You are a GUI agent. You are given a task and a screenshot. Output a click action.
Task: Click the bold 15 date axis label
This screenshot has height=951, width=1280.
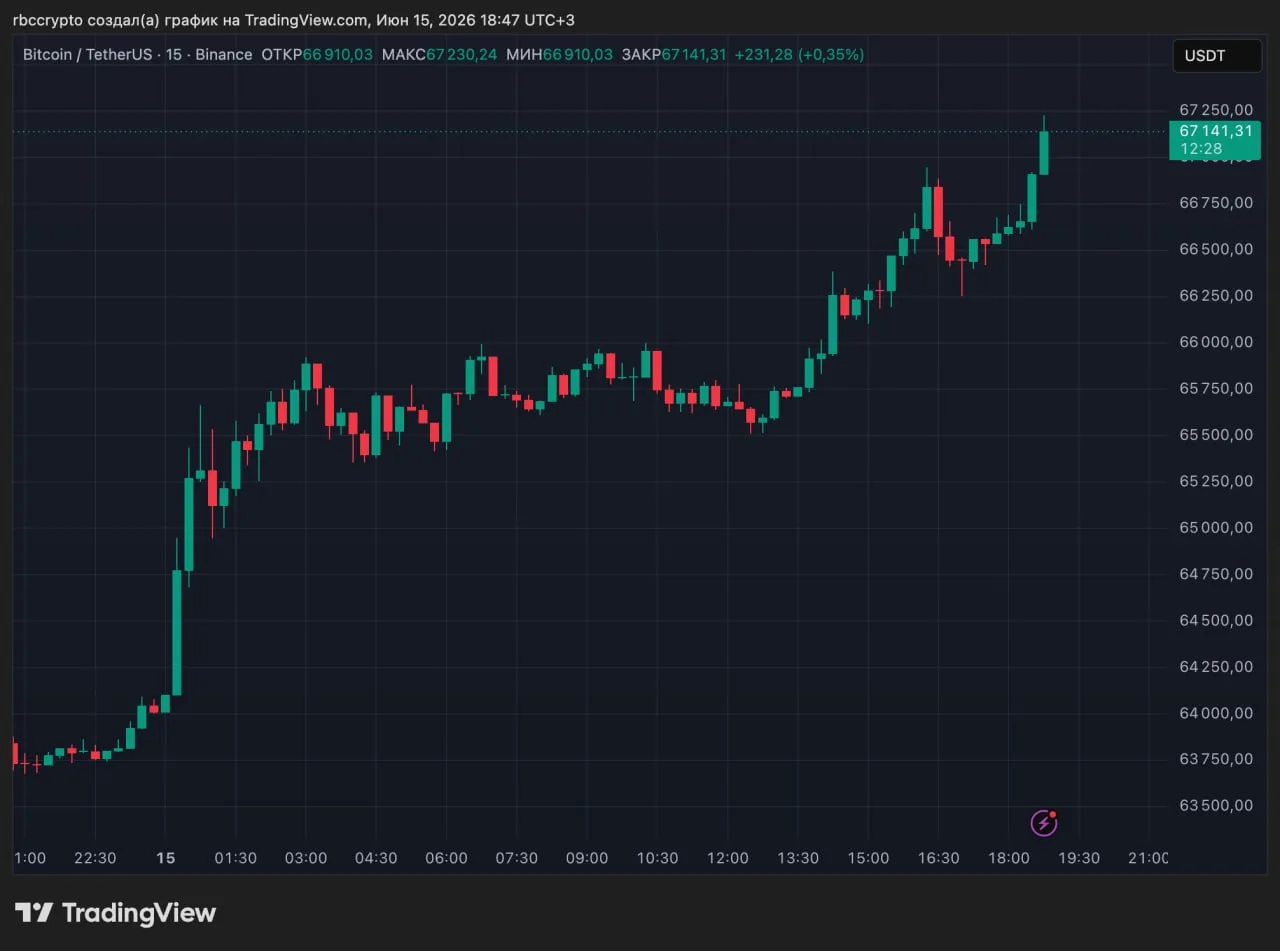[166, 858]
